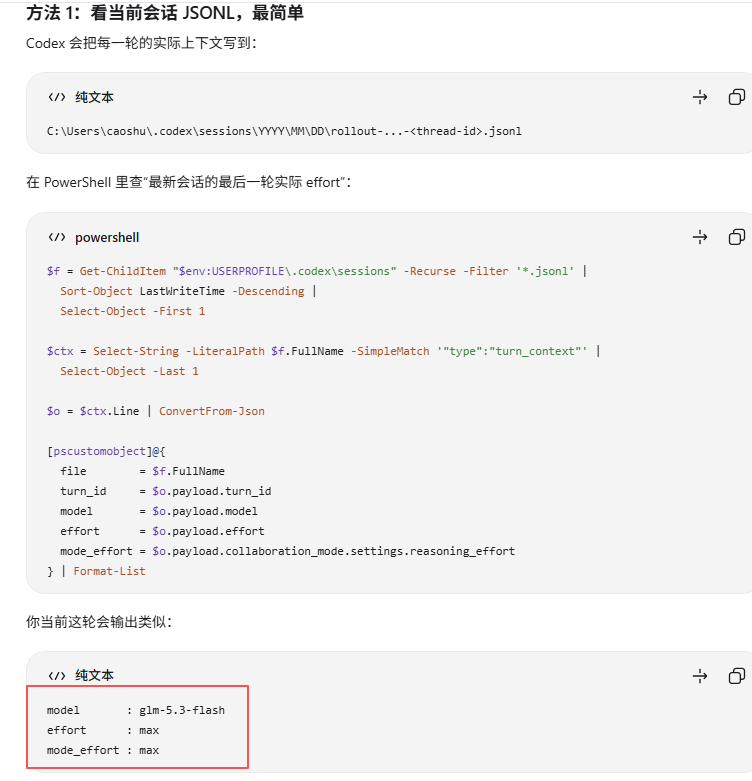
Task: Toggle line wrap on powershell block
Action: click(x=700, y=237)
